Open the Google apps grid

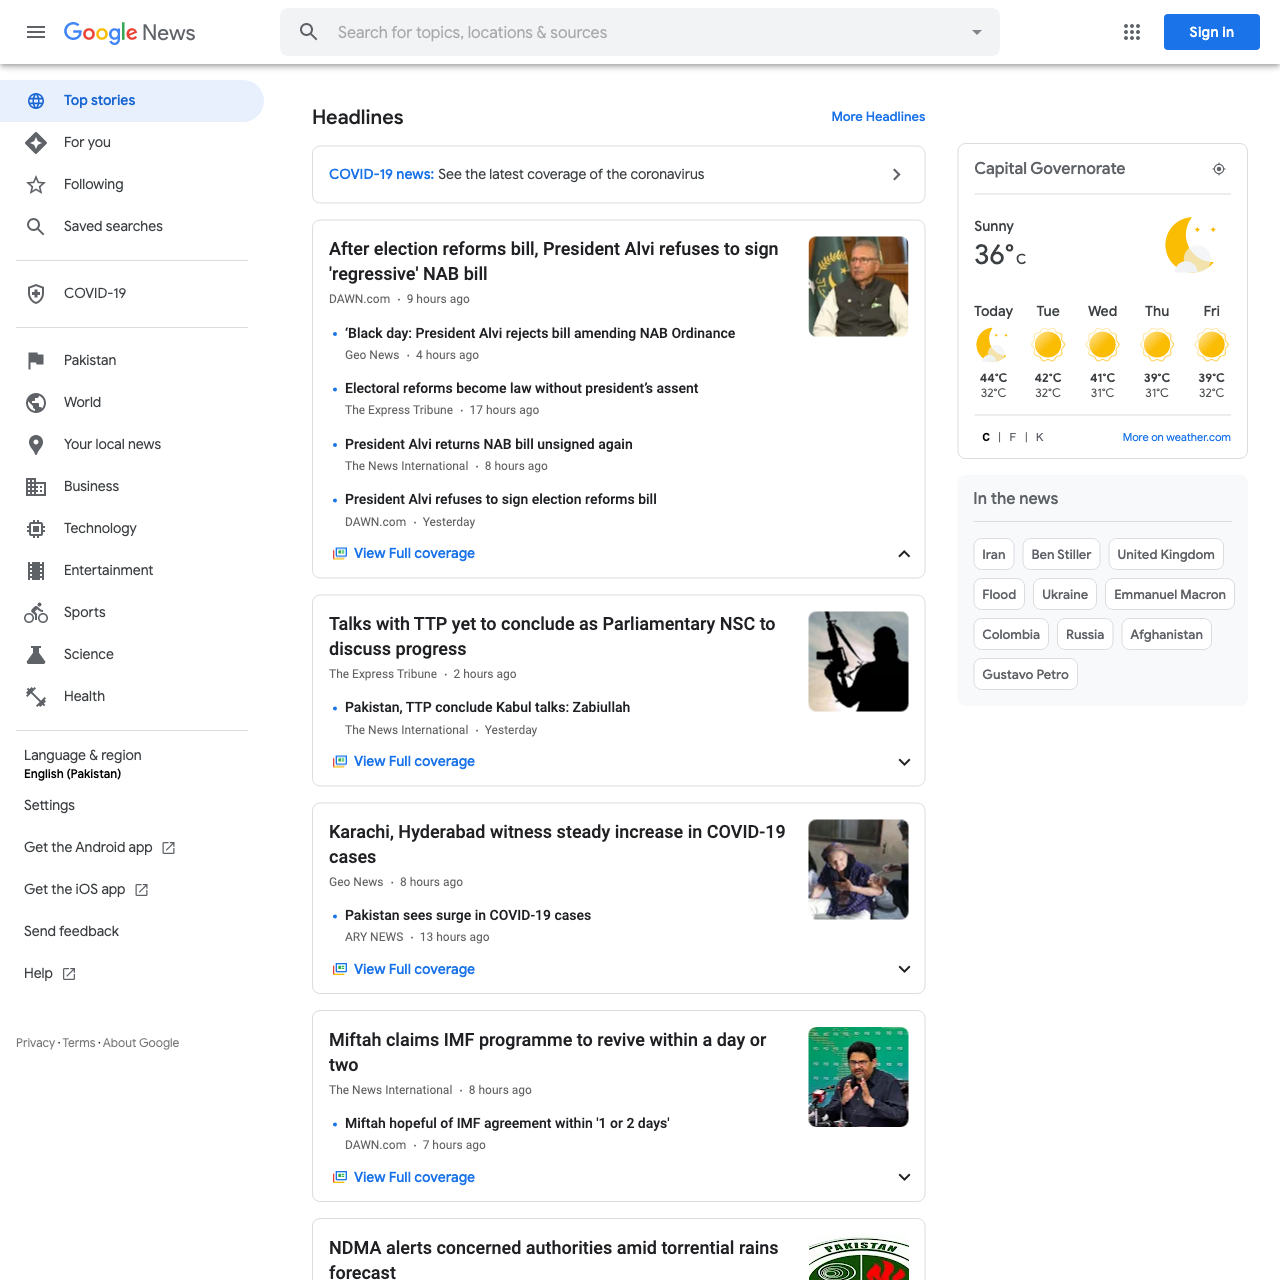[x=1132, y=32]
